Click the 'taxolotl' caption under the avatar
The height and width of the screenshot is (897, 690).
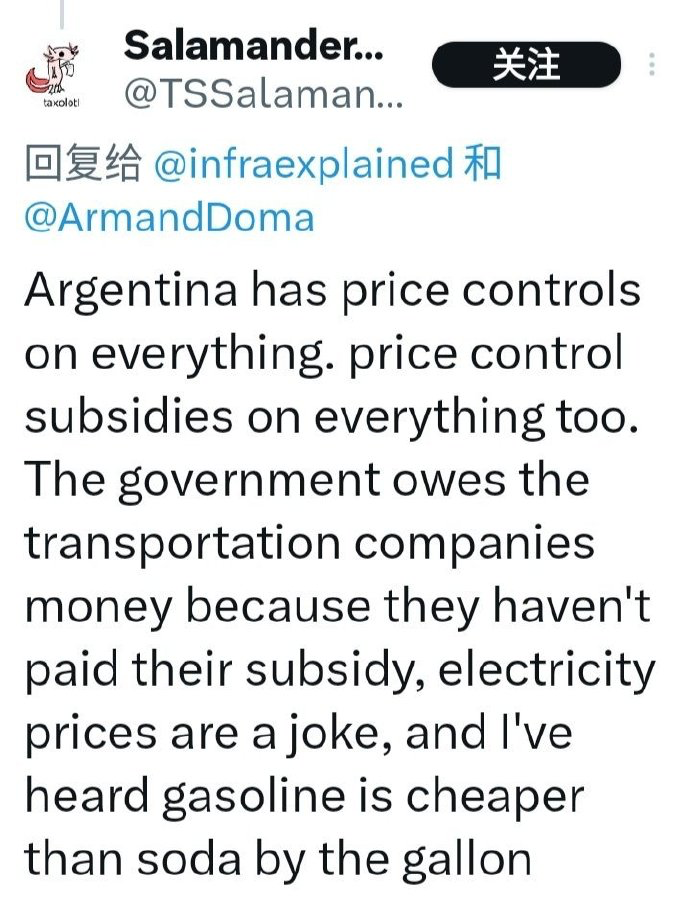tap(62, 102)
